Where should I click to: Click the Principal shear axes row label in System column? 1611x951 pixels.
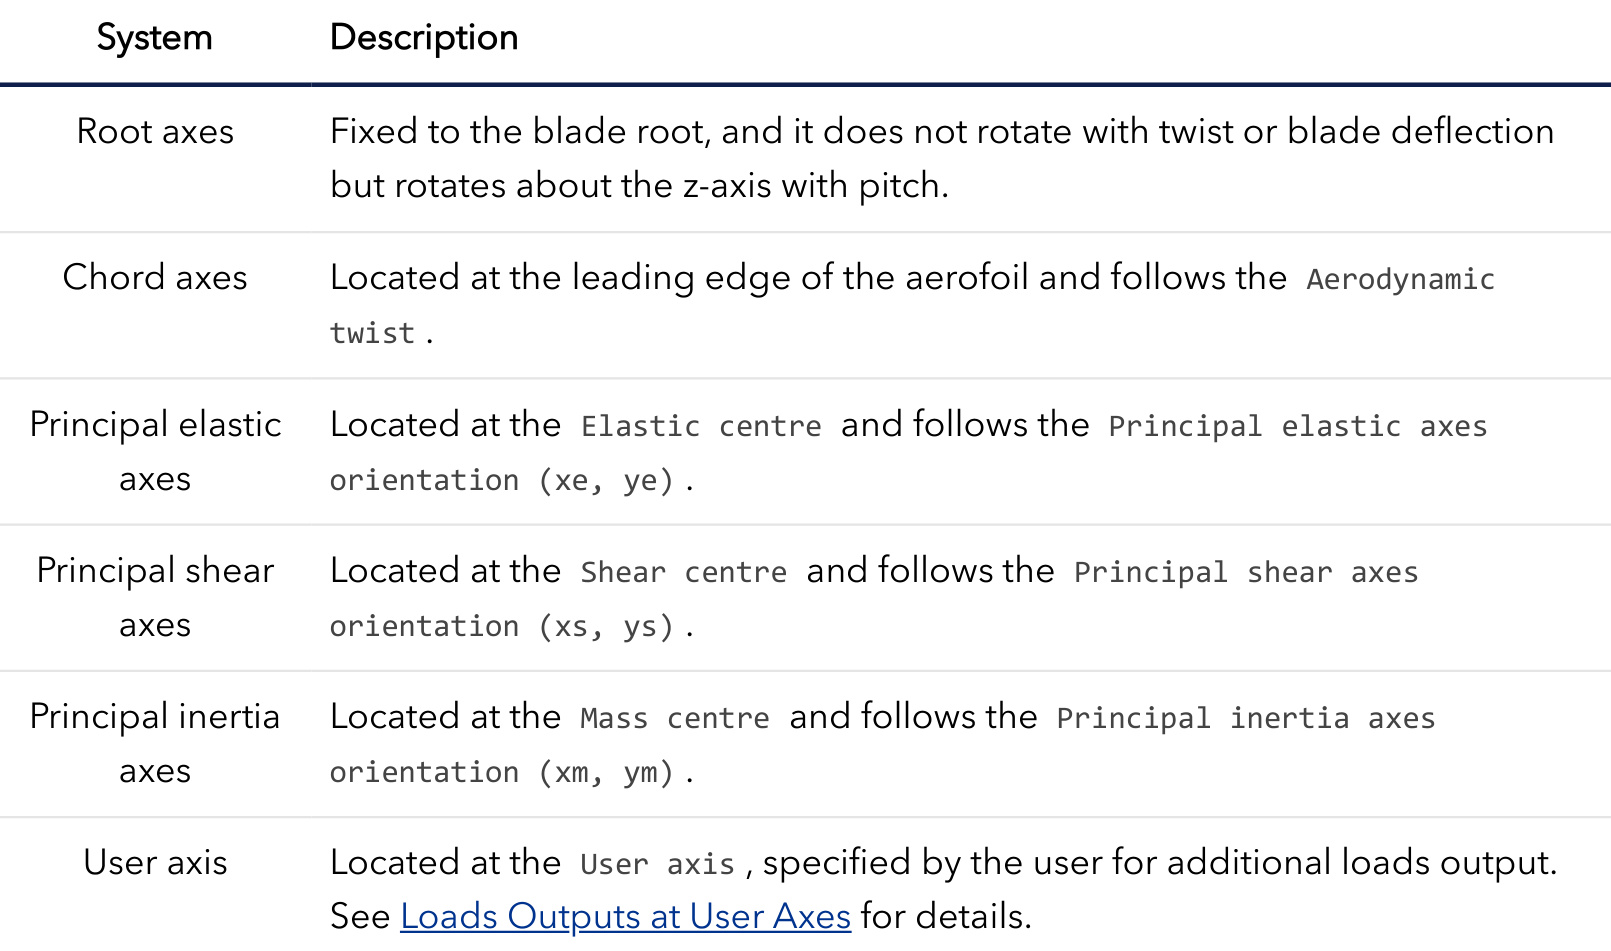(155, 597)
